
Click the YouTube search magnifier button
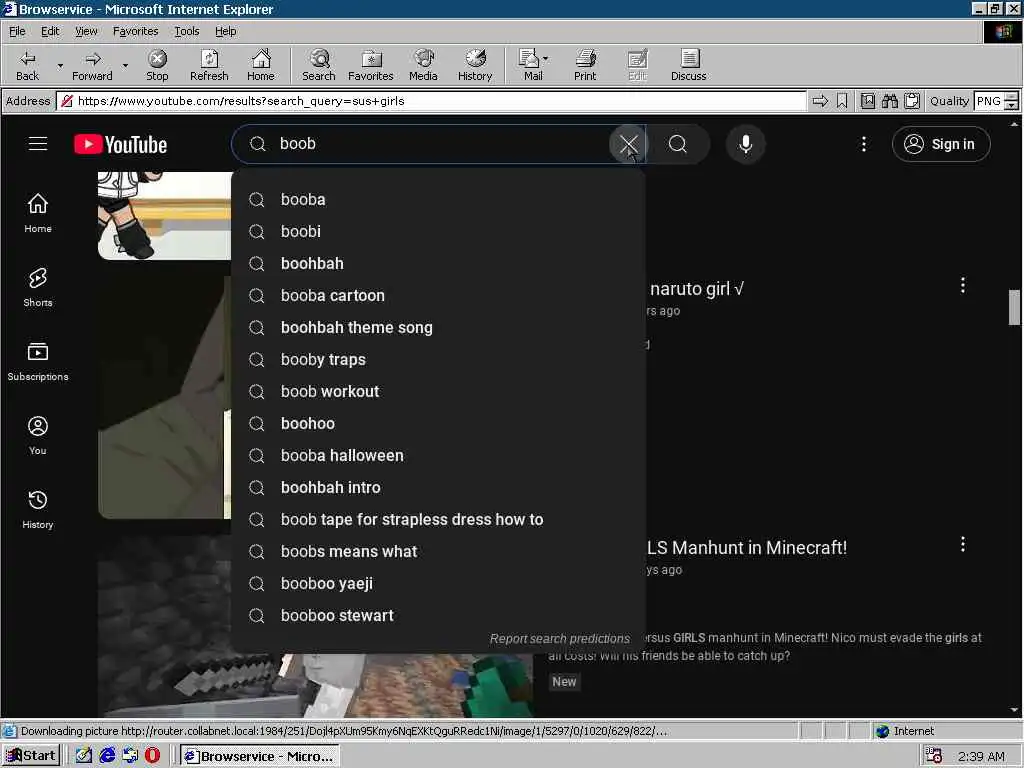click(x=678, y=144)
